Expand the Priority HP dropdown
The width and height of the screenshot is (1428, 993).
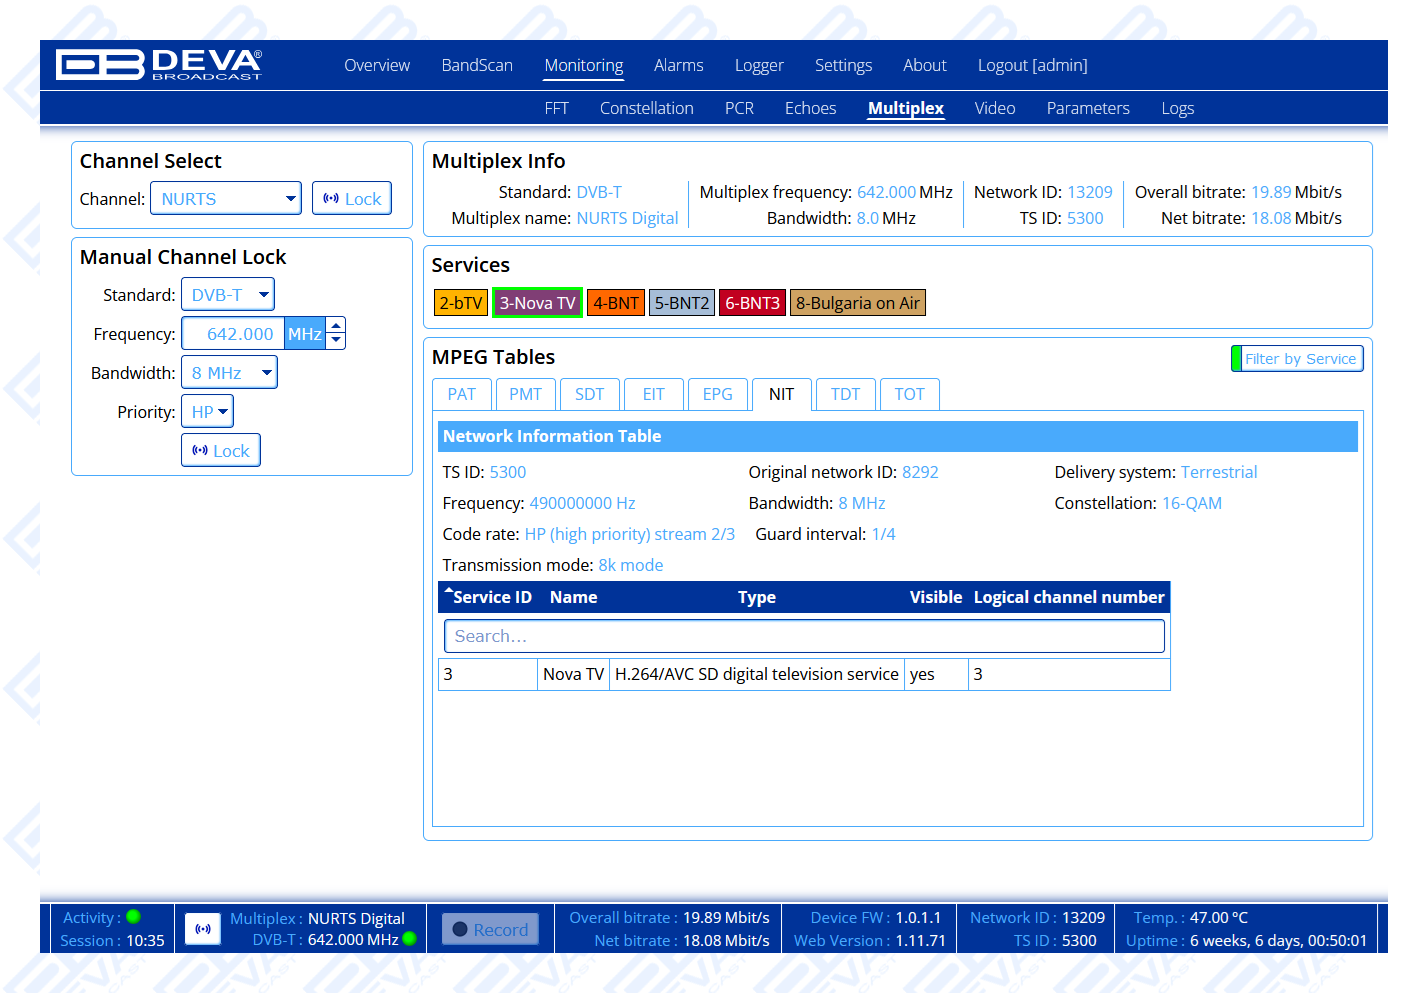tap(207, 412)
